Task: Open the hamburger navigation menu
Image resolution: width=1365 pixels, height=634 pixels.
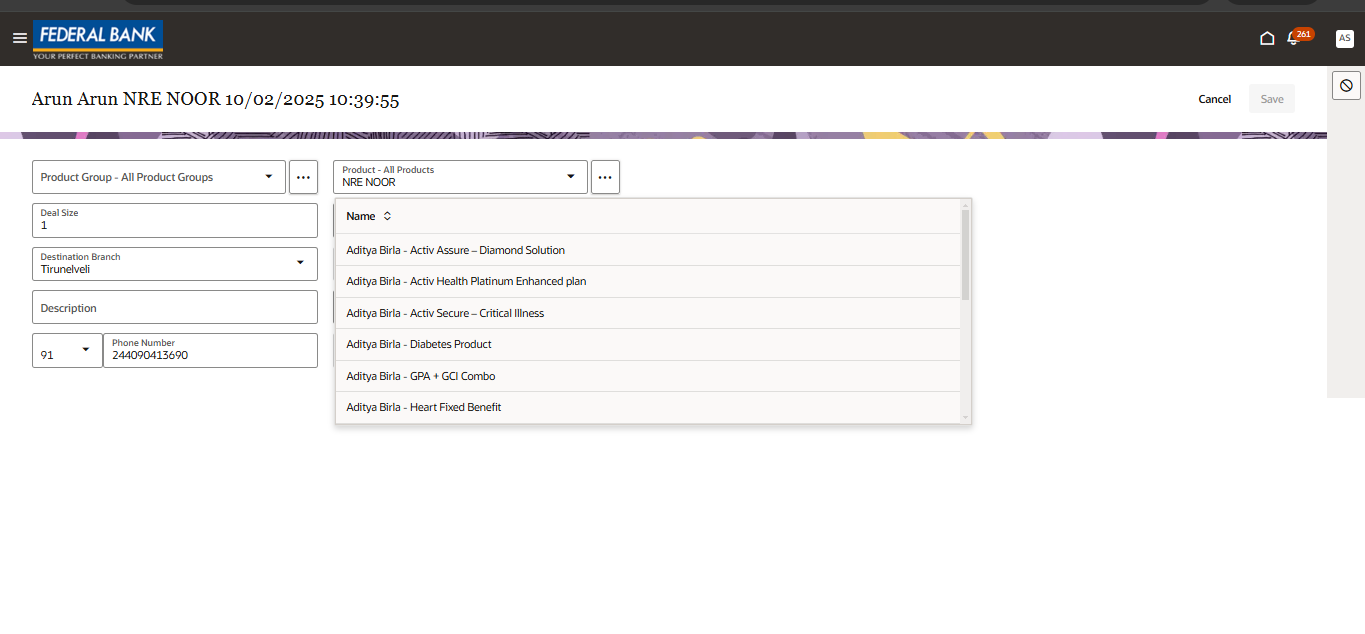Action: 19,38
